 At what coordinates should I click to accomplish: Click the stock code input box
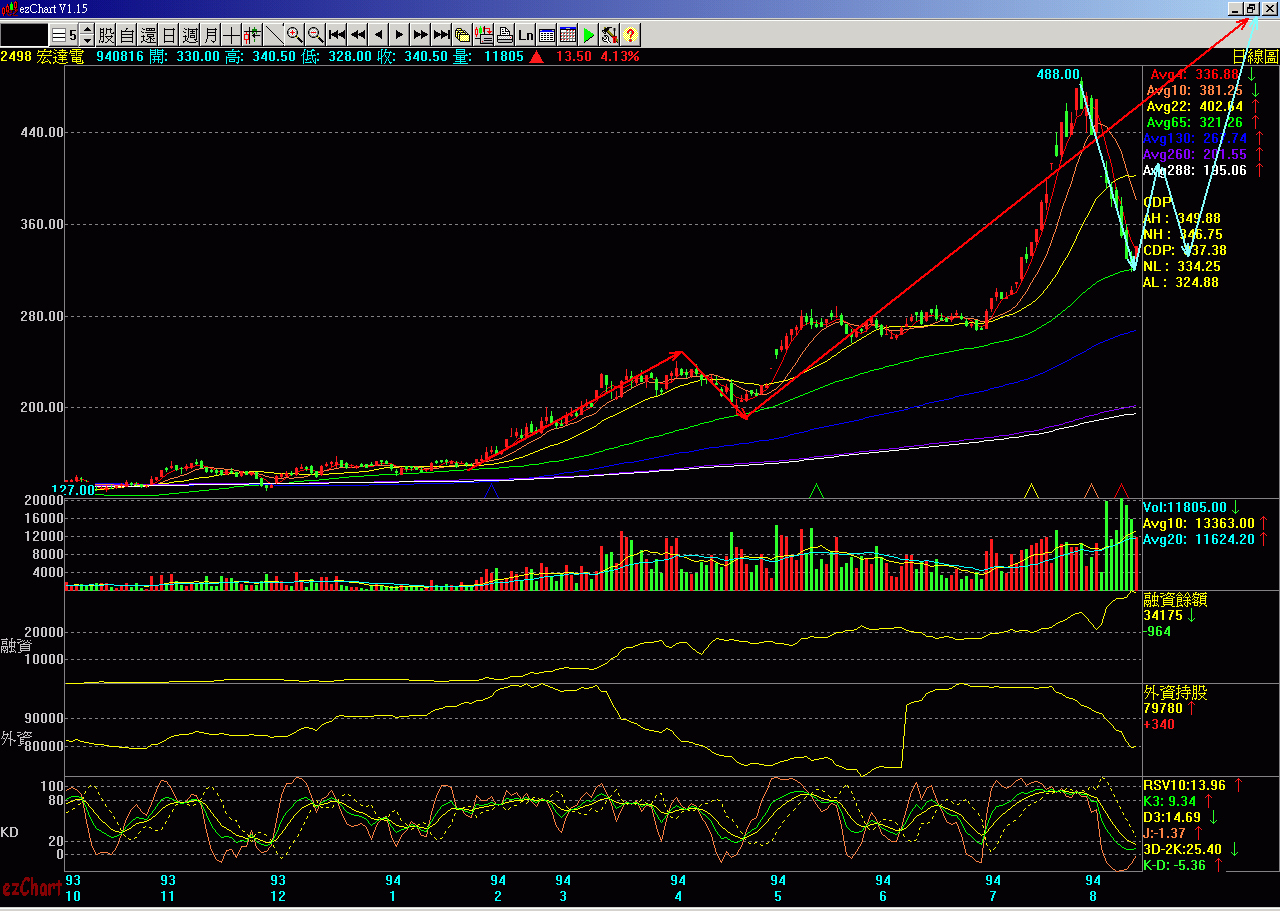[24, 35]
